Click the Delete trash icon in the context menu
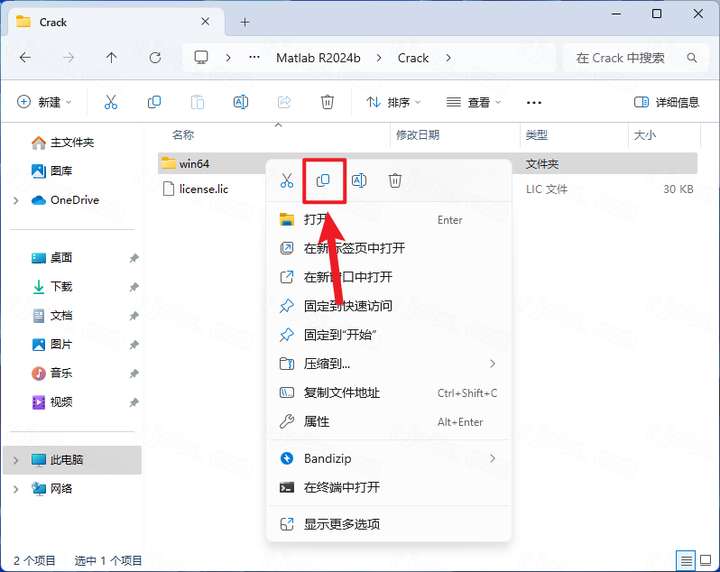This screenshot has width=720, height=572. coord(395,180)
